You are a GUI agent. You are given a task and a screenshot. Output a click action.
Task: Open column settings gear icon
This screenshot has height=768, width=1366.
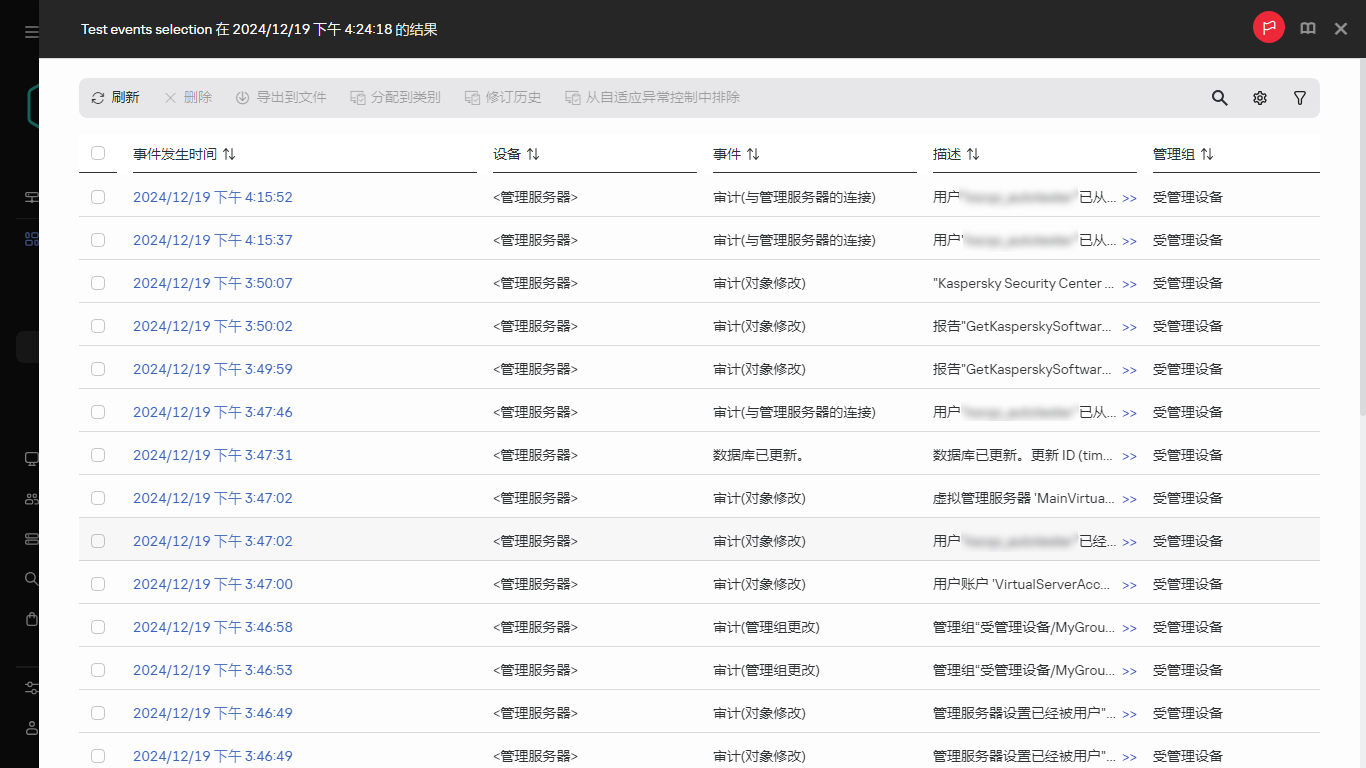tap(1260, 98)
